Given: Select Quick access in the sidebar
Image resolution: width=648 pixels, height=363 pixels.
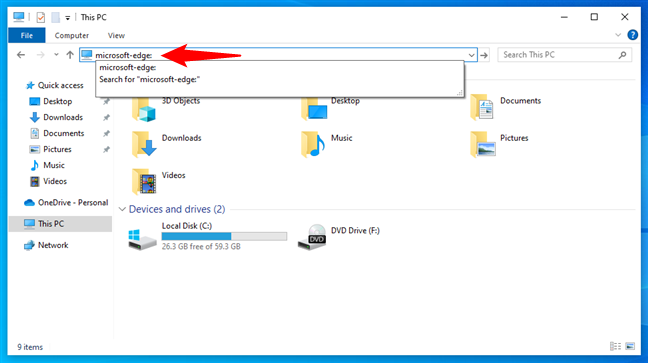Looking at the screenshot, I should tap(60, 85).
